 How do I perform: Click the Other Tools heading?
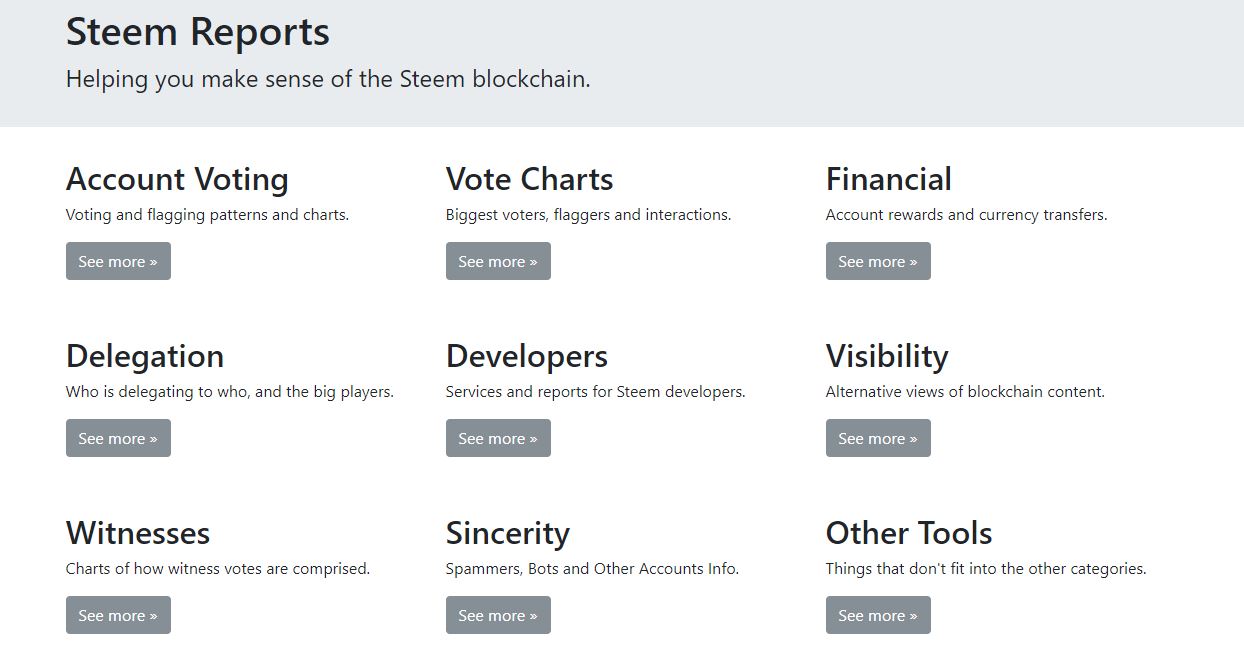click(908, 533)
